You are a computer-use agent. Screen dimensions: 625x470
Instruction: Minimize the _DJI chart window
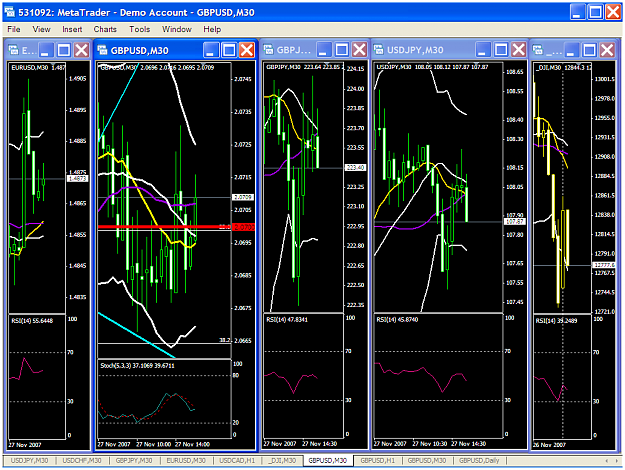tap(571, 50)
